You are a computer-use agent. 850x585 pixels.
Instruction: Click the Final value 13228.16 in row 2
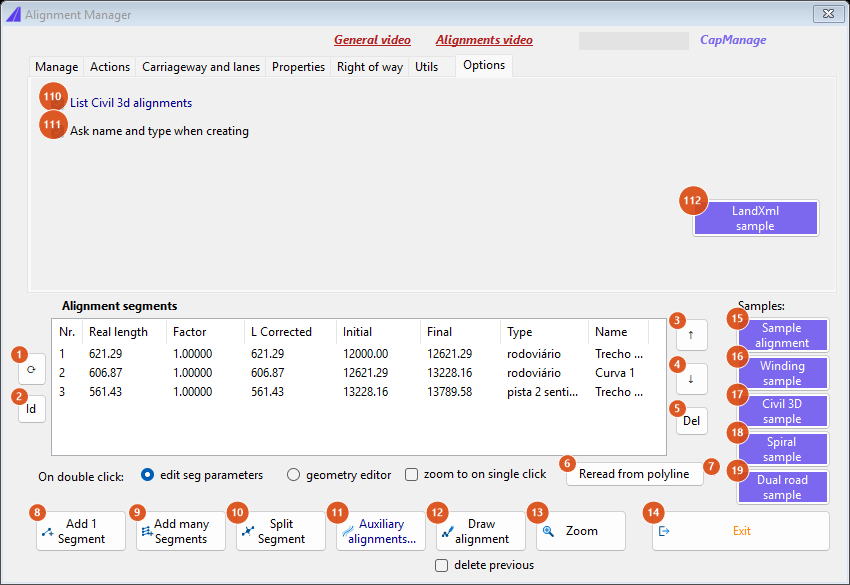point(449,373)
